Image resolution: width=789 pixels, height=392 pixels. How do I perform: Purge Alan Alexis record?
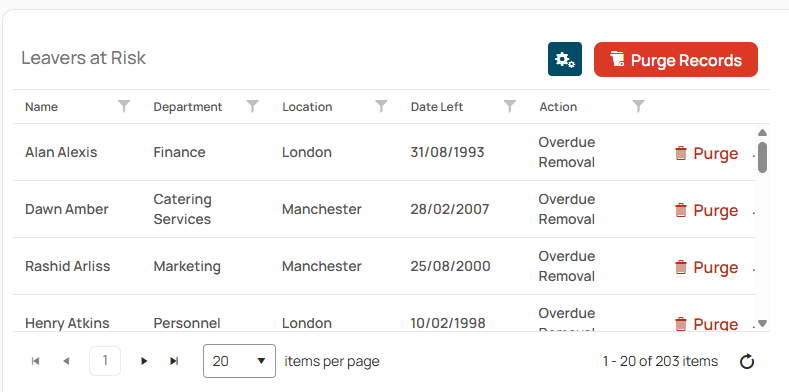click(706, 153)
